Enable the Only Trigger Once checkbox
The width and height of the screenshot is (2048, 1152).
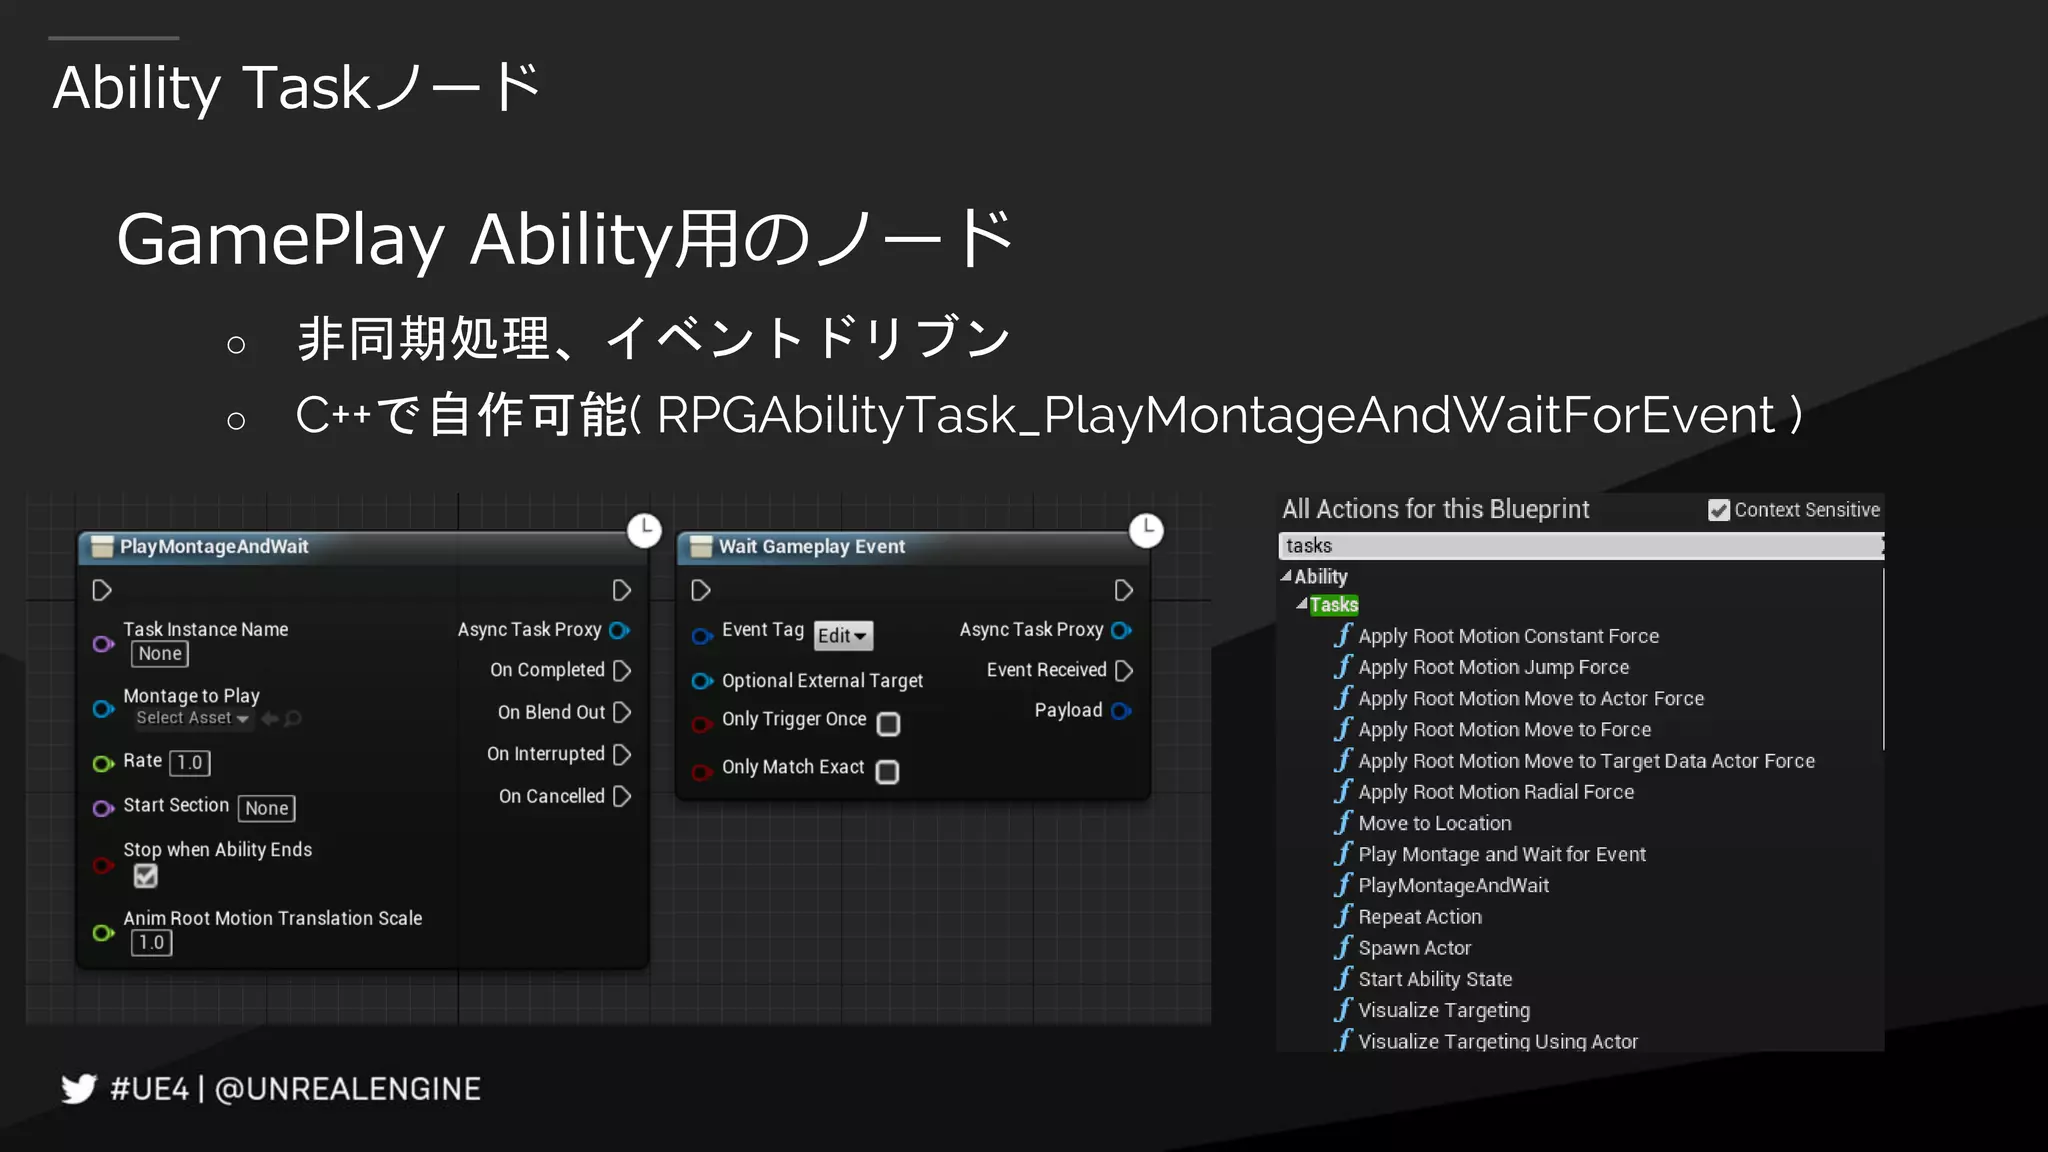888,724
